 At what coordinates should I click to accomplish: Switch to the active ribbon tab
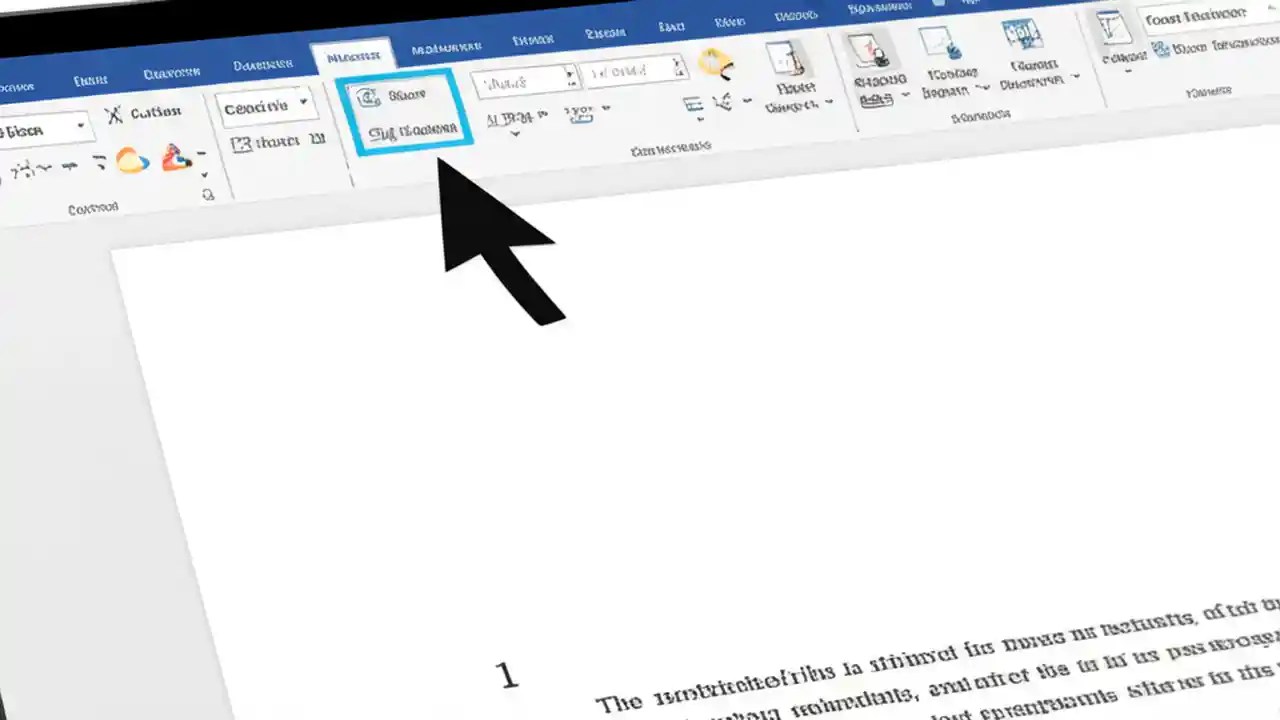pos(353,54)
